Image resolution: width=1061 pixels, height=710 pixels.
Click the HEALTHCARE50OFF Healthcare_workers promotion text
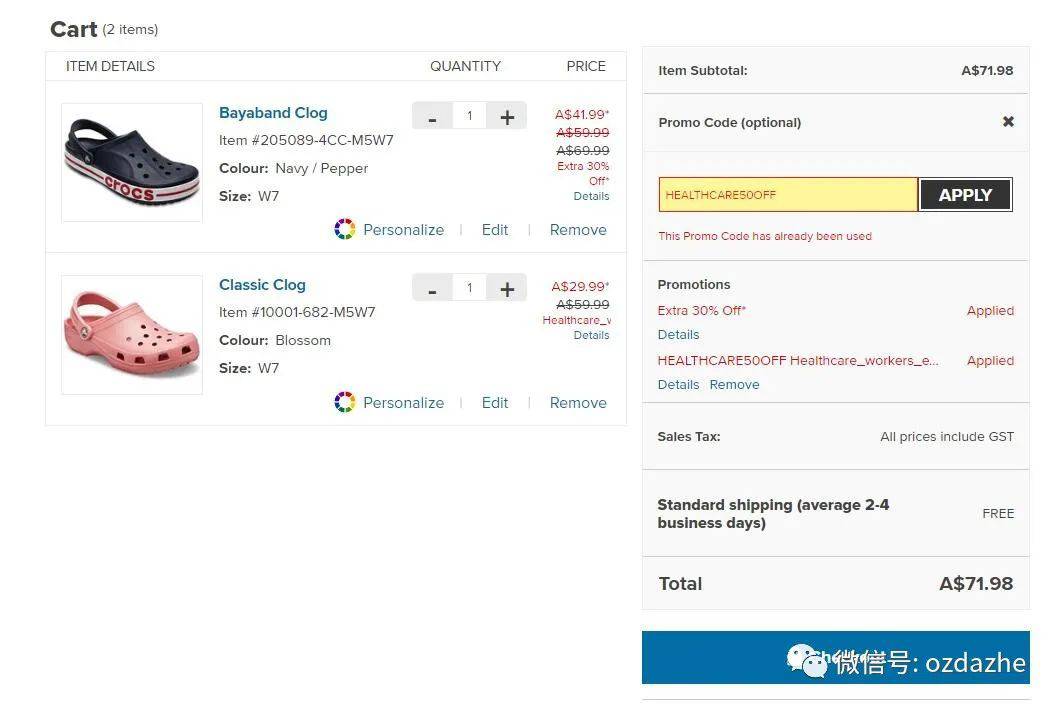pos(798,361)
